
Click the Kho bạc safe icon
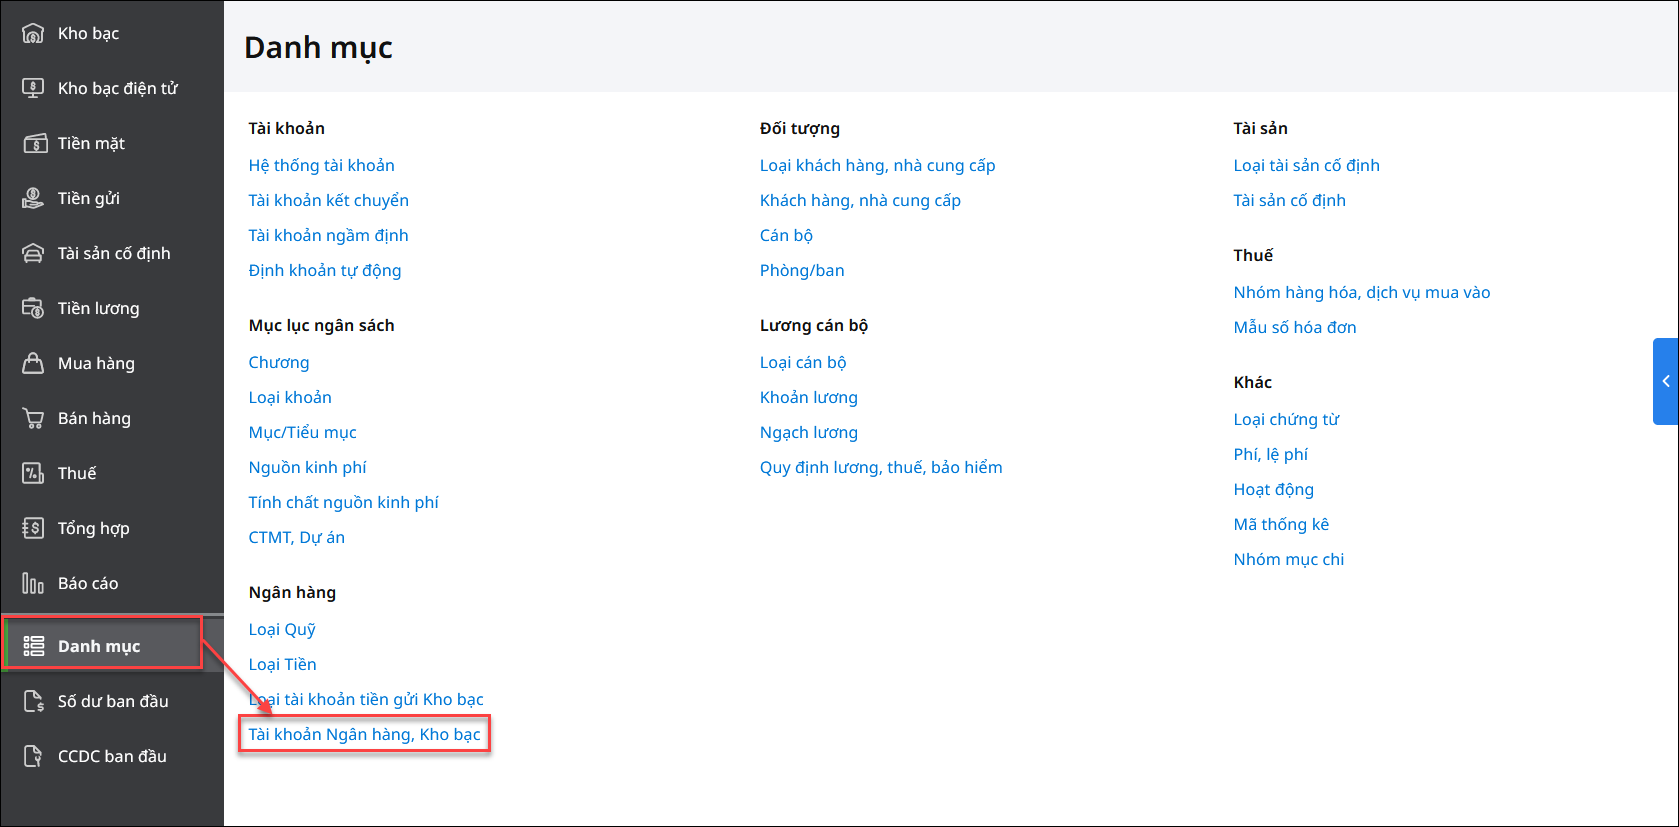pos(33,33)
